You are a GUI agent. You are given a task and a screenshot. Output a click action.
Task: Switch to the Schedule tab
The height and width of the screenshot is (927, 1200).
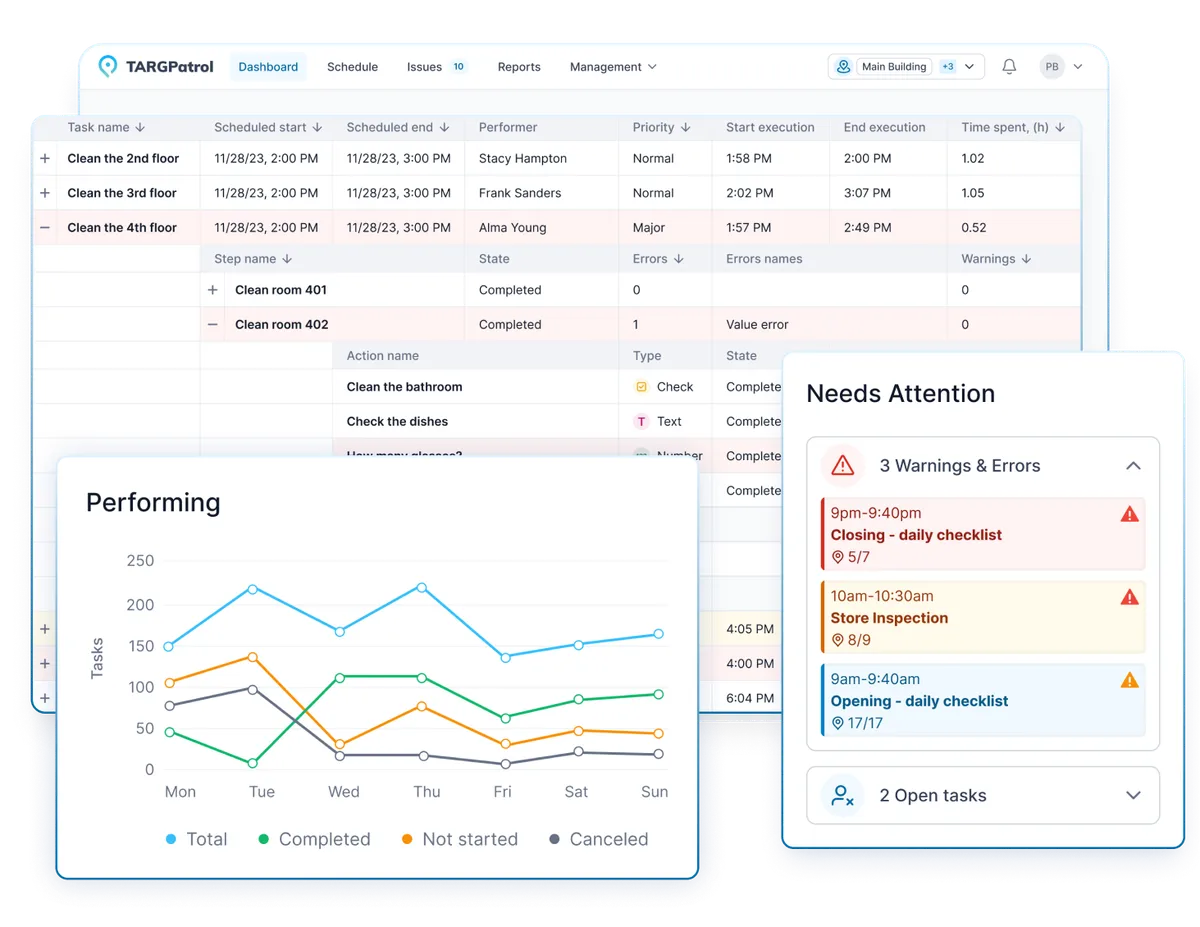pos(352,67)
